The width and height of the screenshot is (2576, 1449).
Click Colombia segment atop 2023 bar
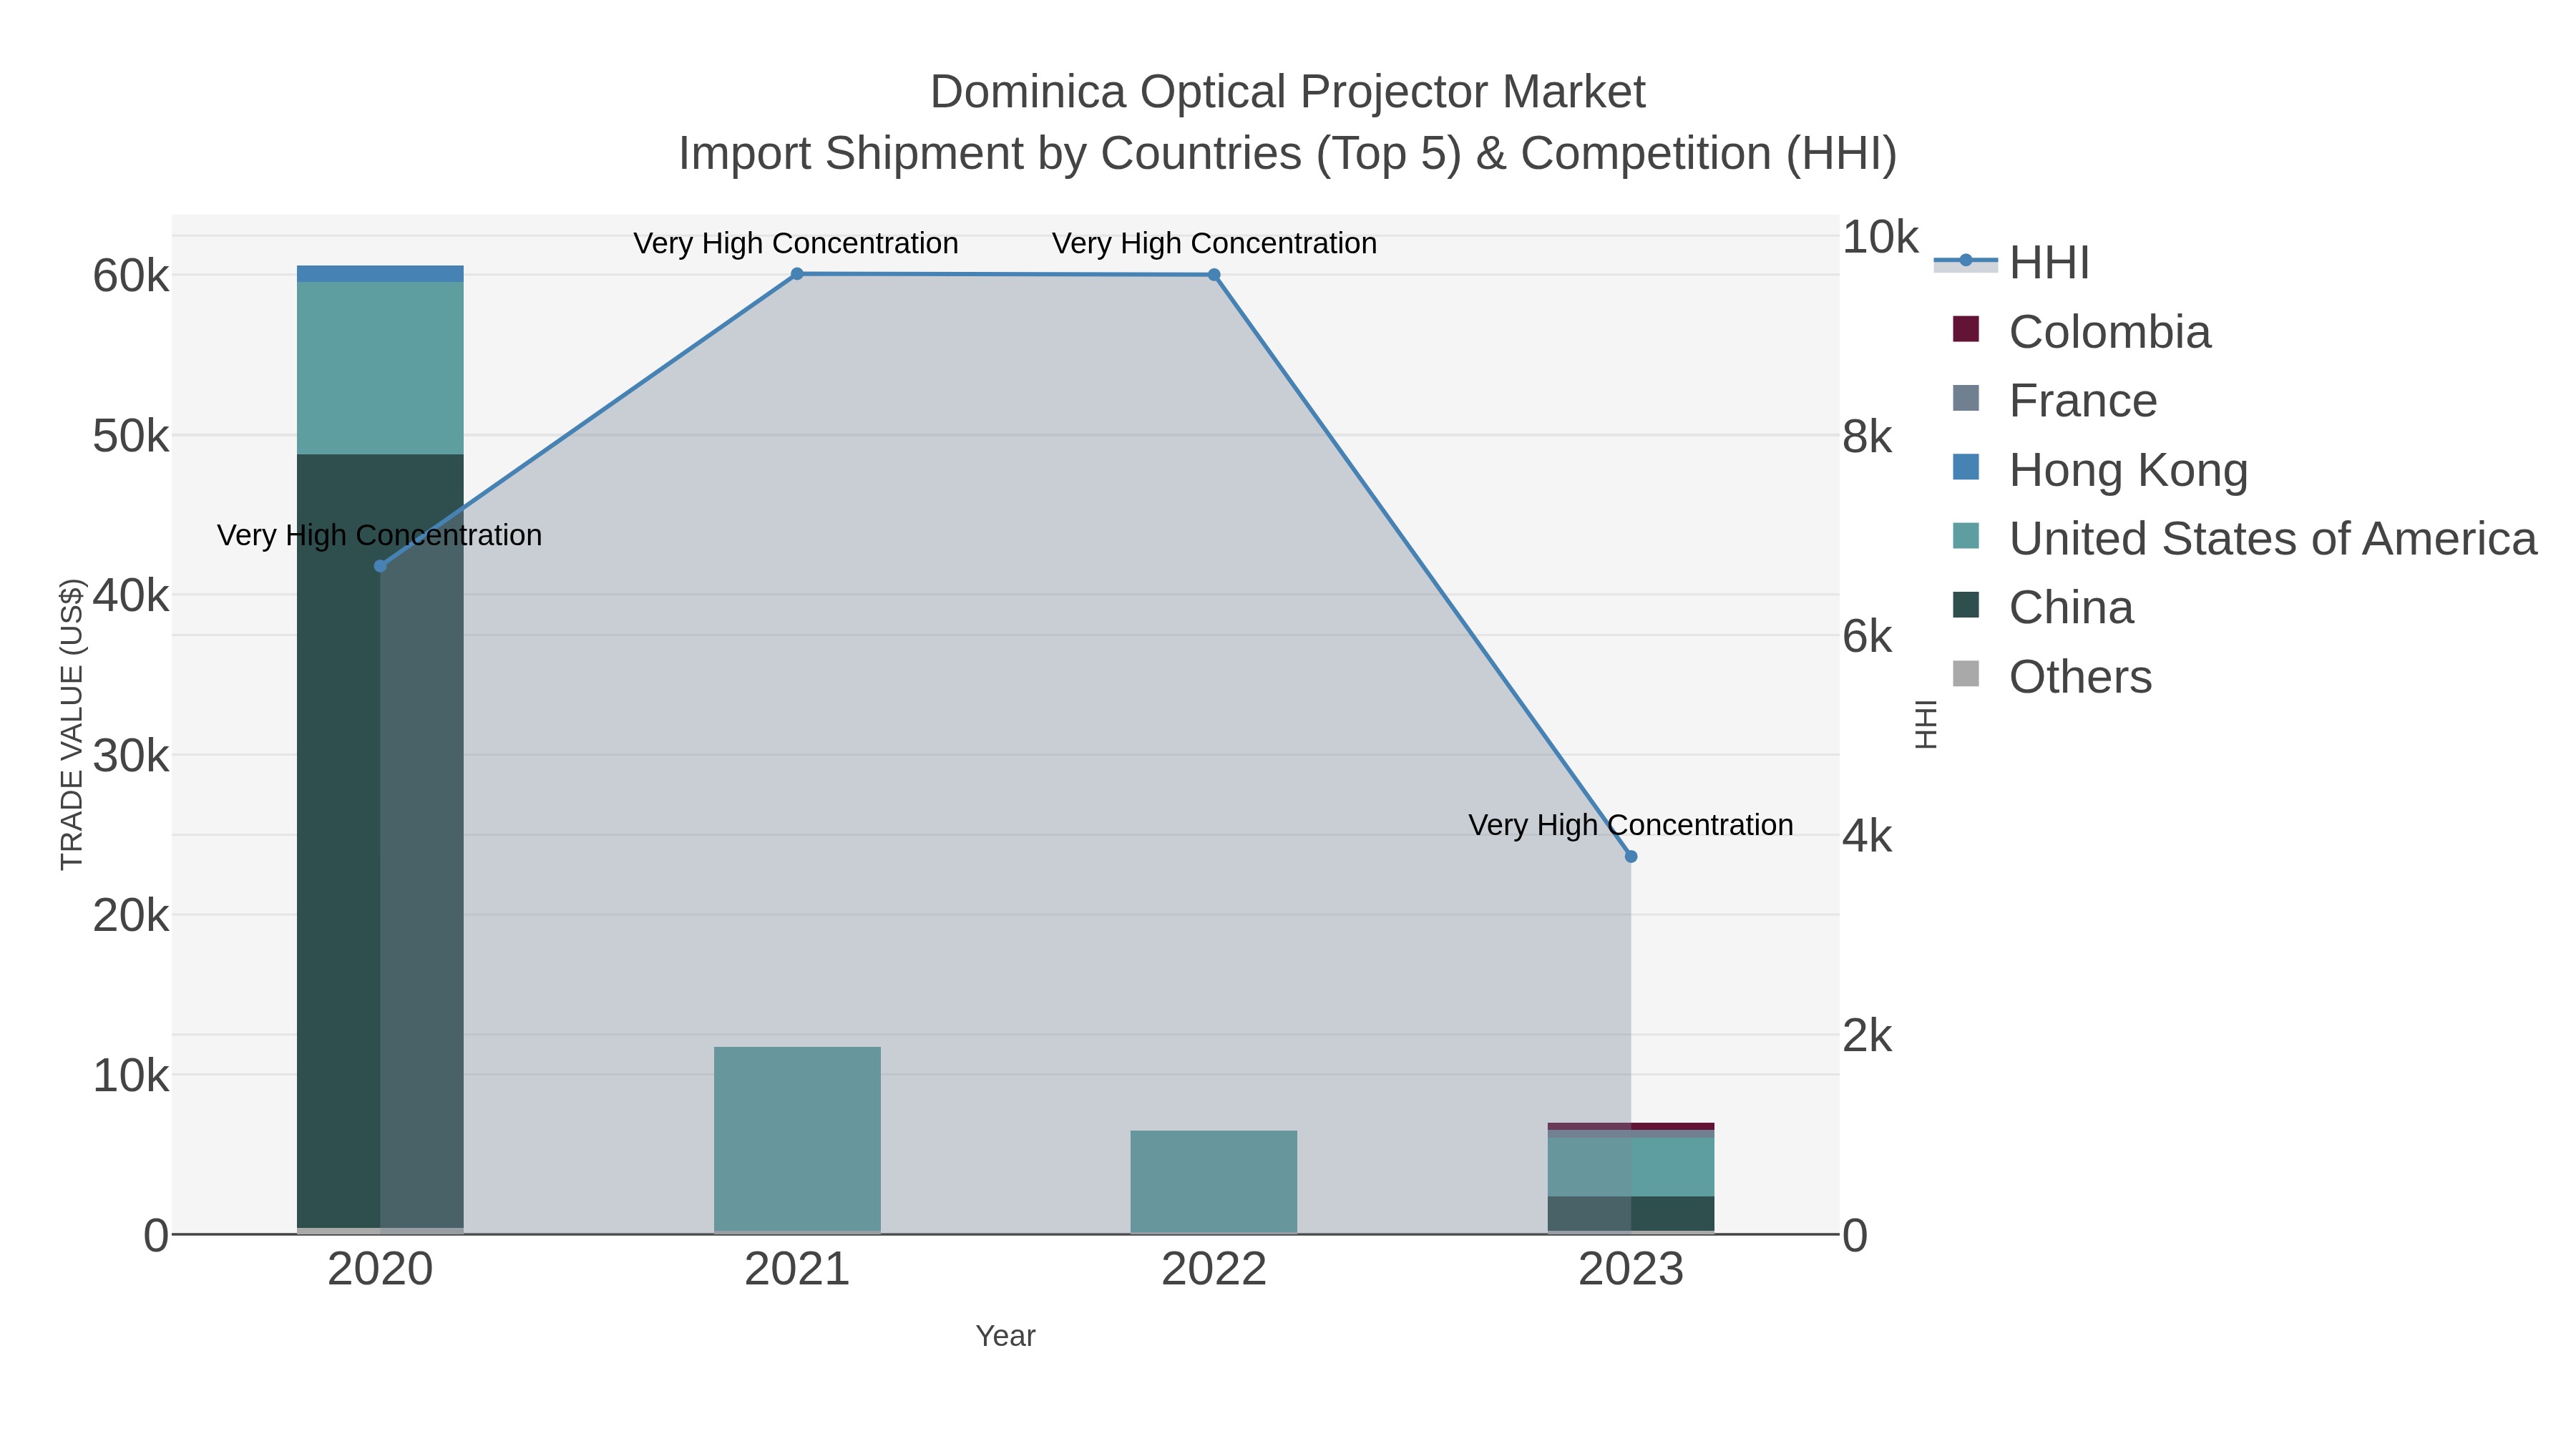point(1631,1127)
